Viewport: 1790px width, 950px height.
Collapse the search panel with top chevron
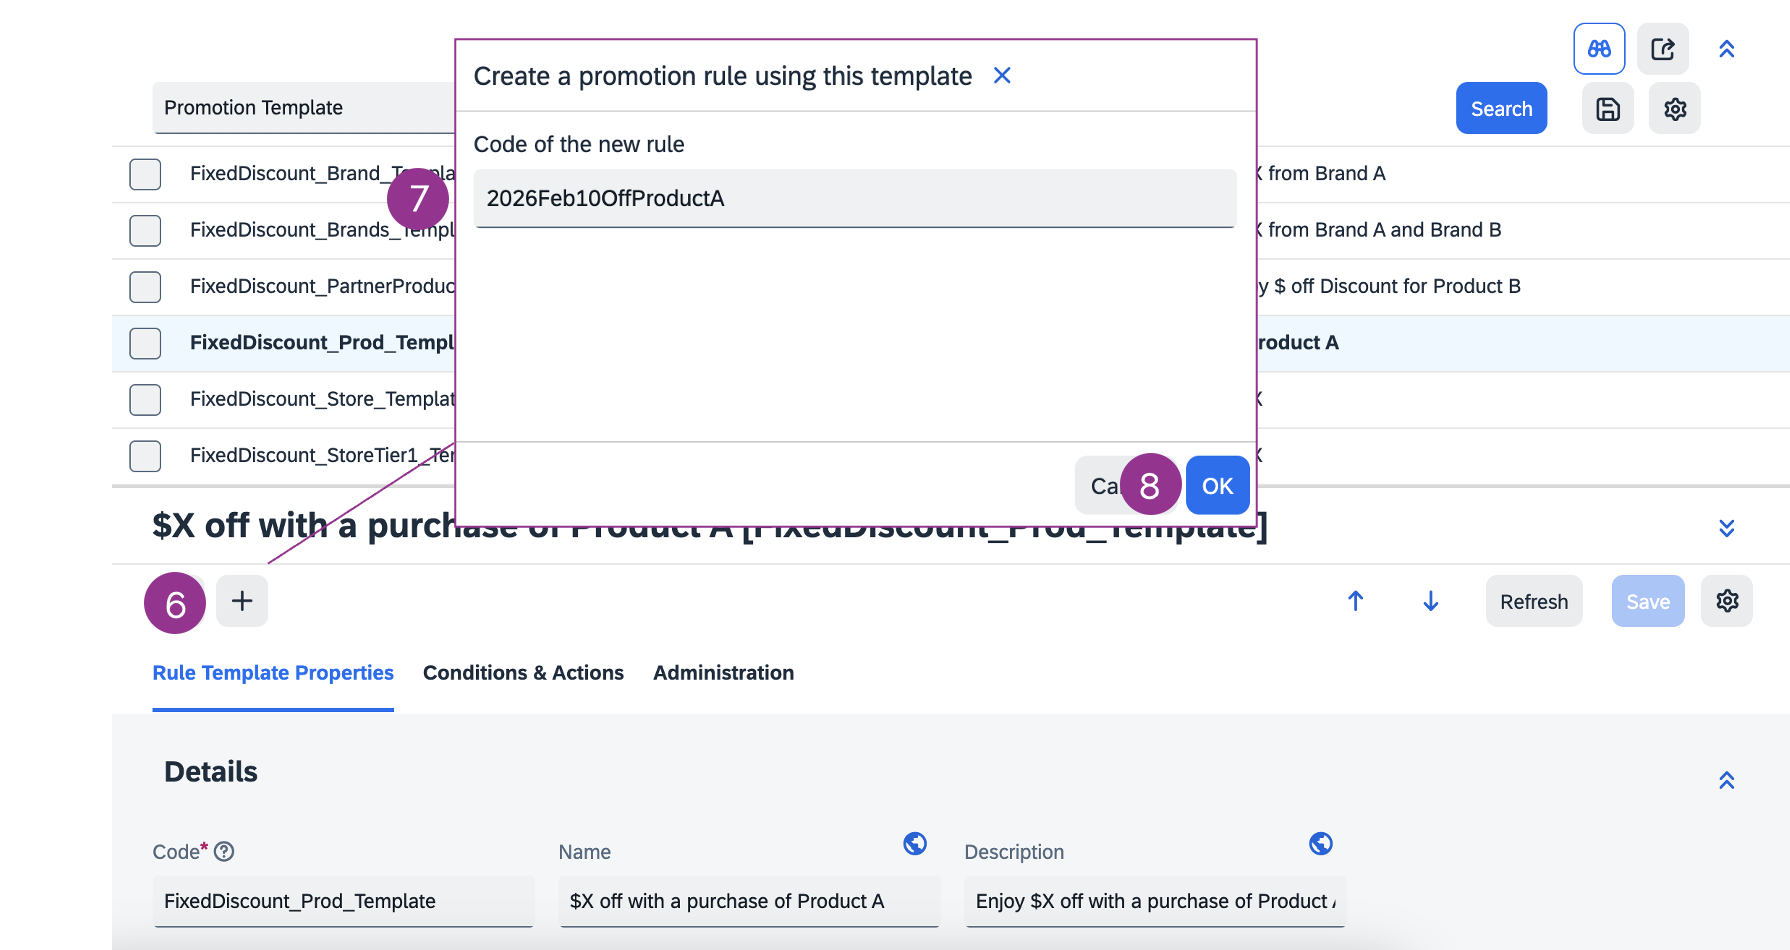pyautogui.click(x=1726, y=49)
